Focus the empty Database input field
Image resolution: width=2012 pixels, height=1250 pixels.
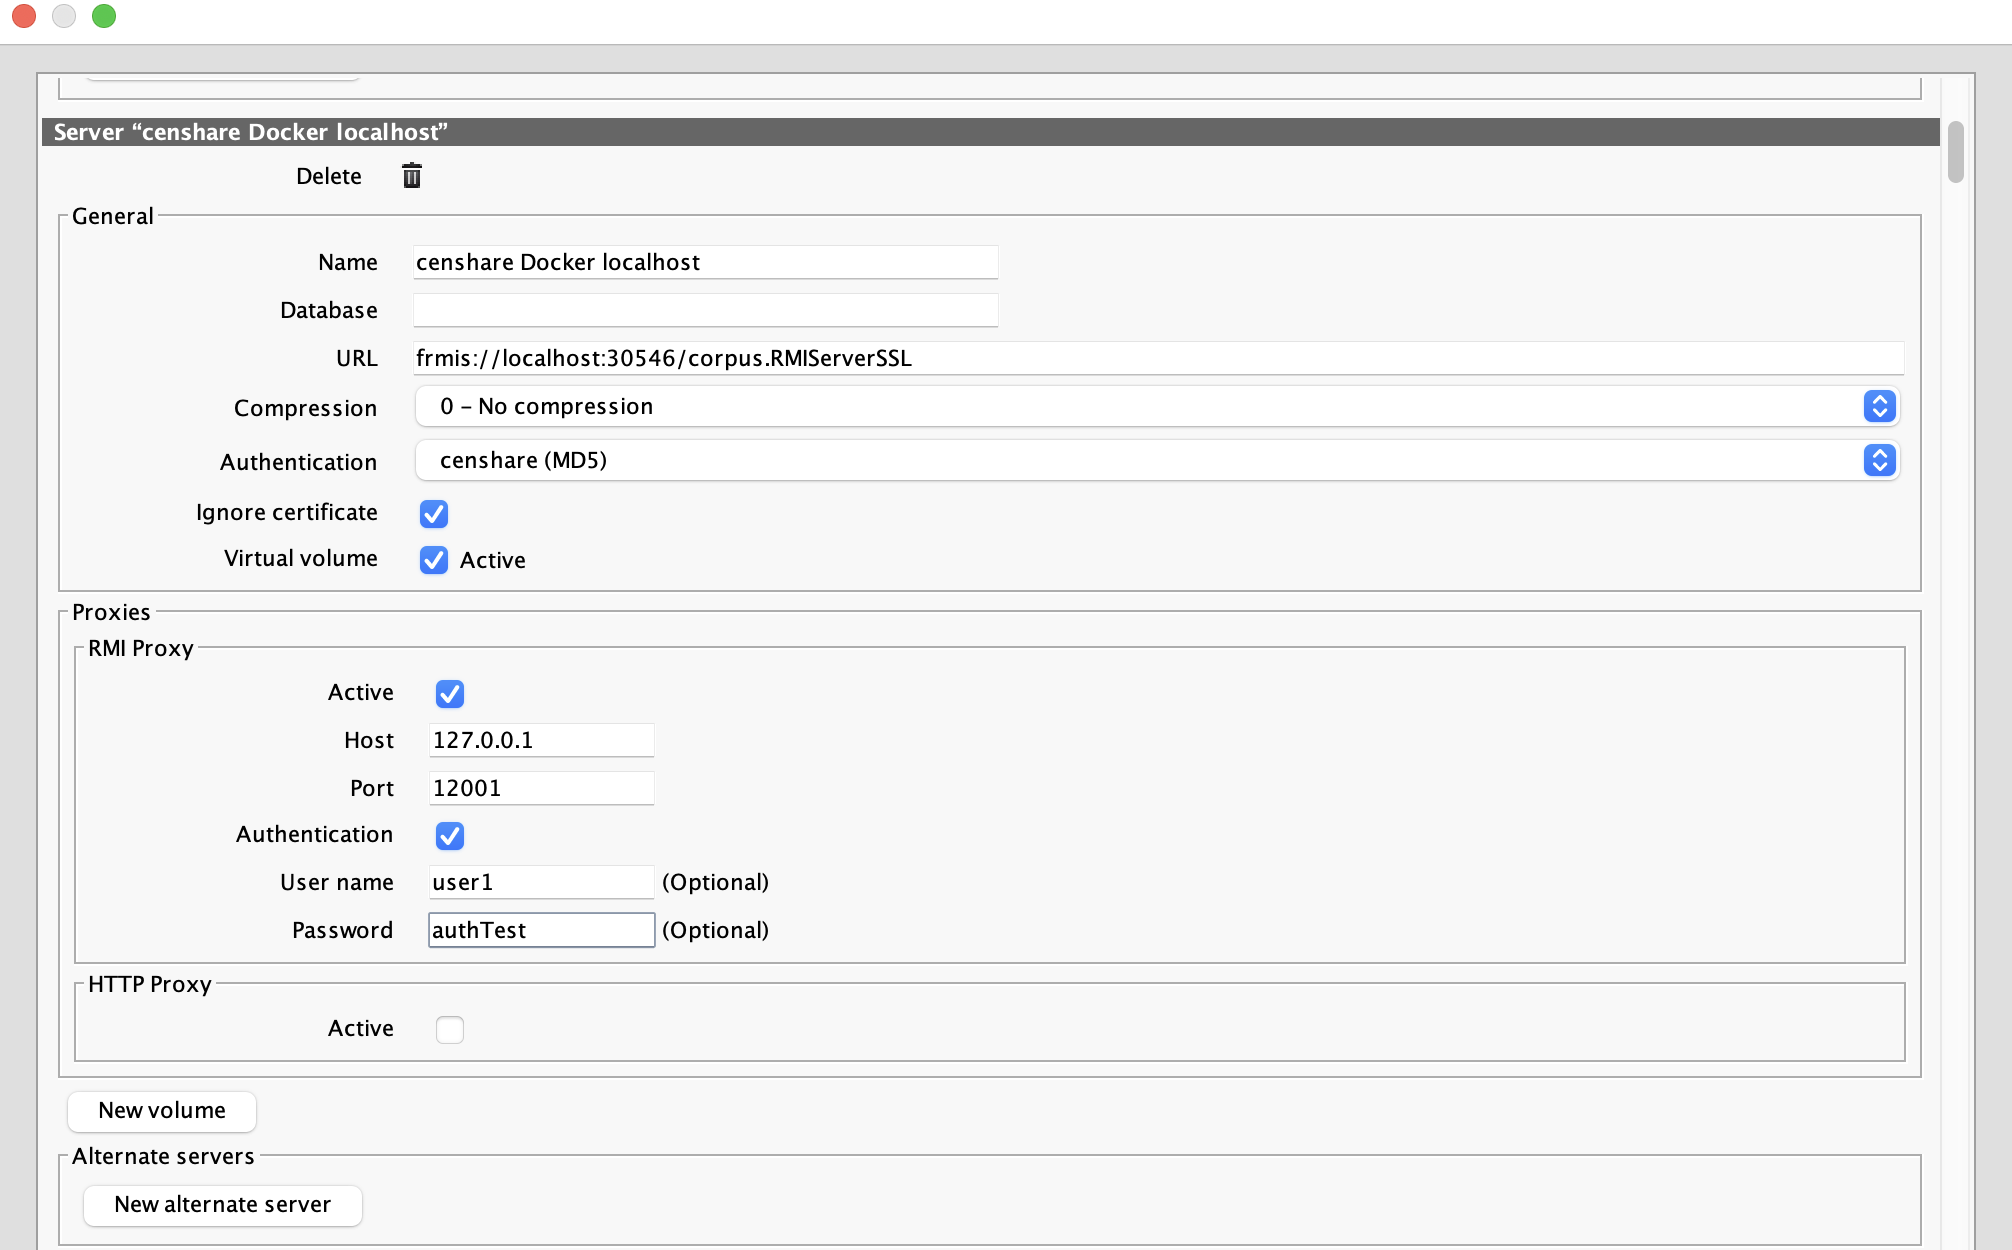pyautogui.click(x=705, y=310)
